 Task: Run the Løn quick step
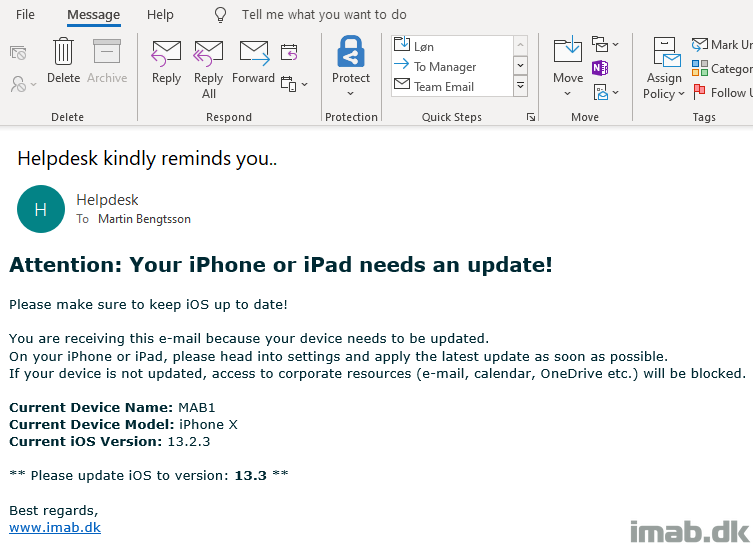(452, 46)
